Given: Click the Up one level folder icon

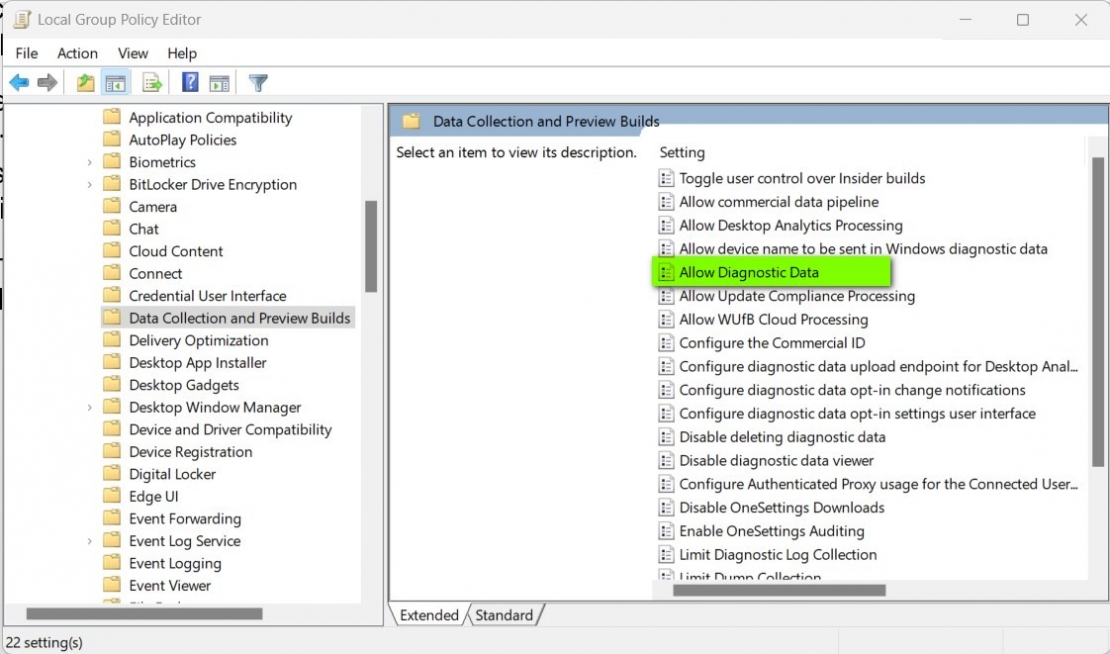Looking at the screenshot, I should coord(85,82).
